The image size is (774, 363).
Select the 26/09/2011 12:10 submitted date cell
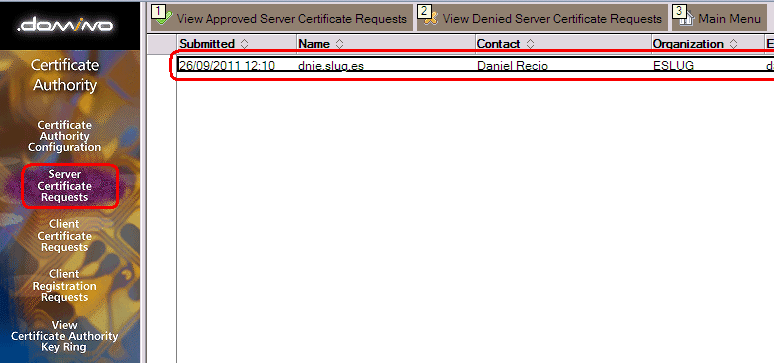[x=227, y=65]
